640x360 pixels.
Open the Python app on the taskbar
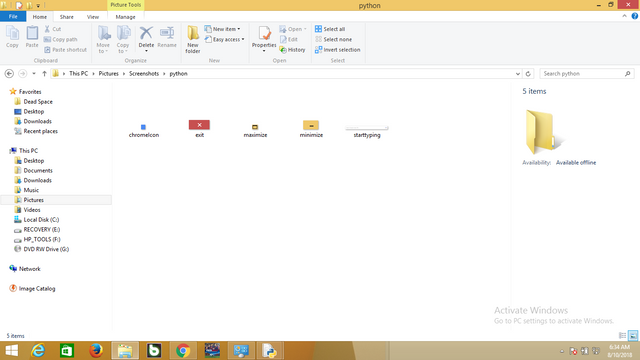tap(270, 351)
